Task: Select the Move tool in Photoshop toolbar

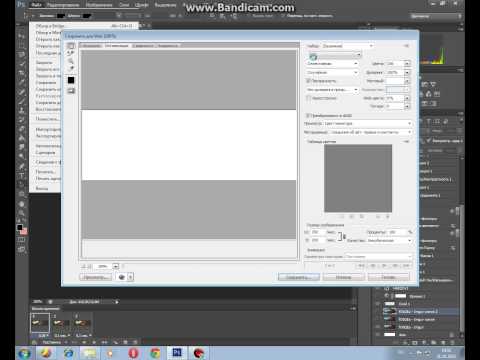Action: [22, 35]
